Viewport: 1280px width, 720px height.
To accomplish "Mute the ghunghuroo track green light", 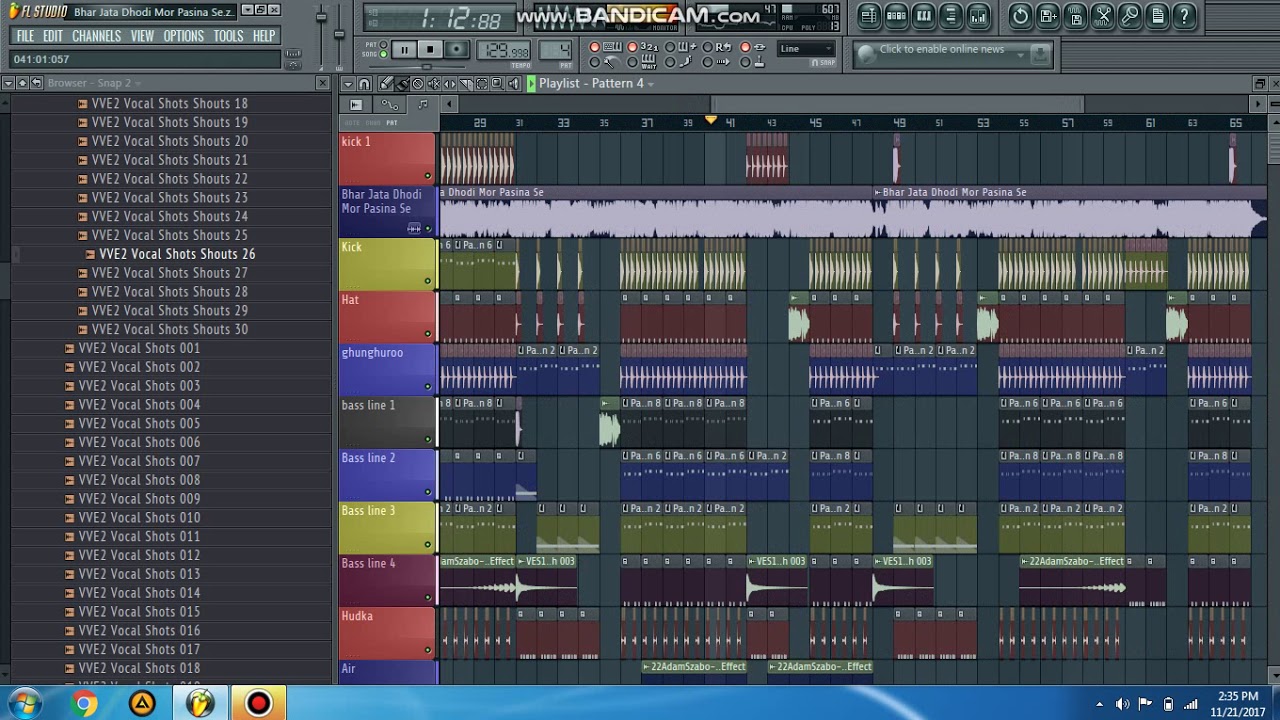I will [x=428, y=387].
